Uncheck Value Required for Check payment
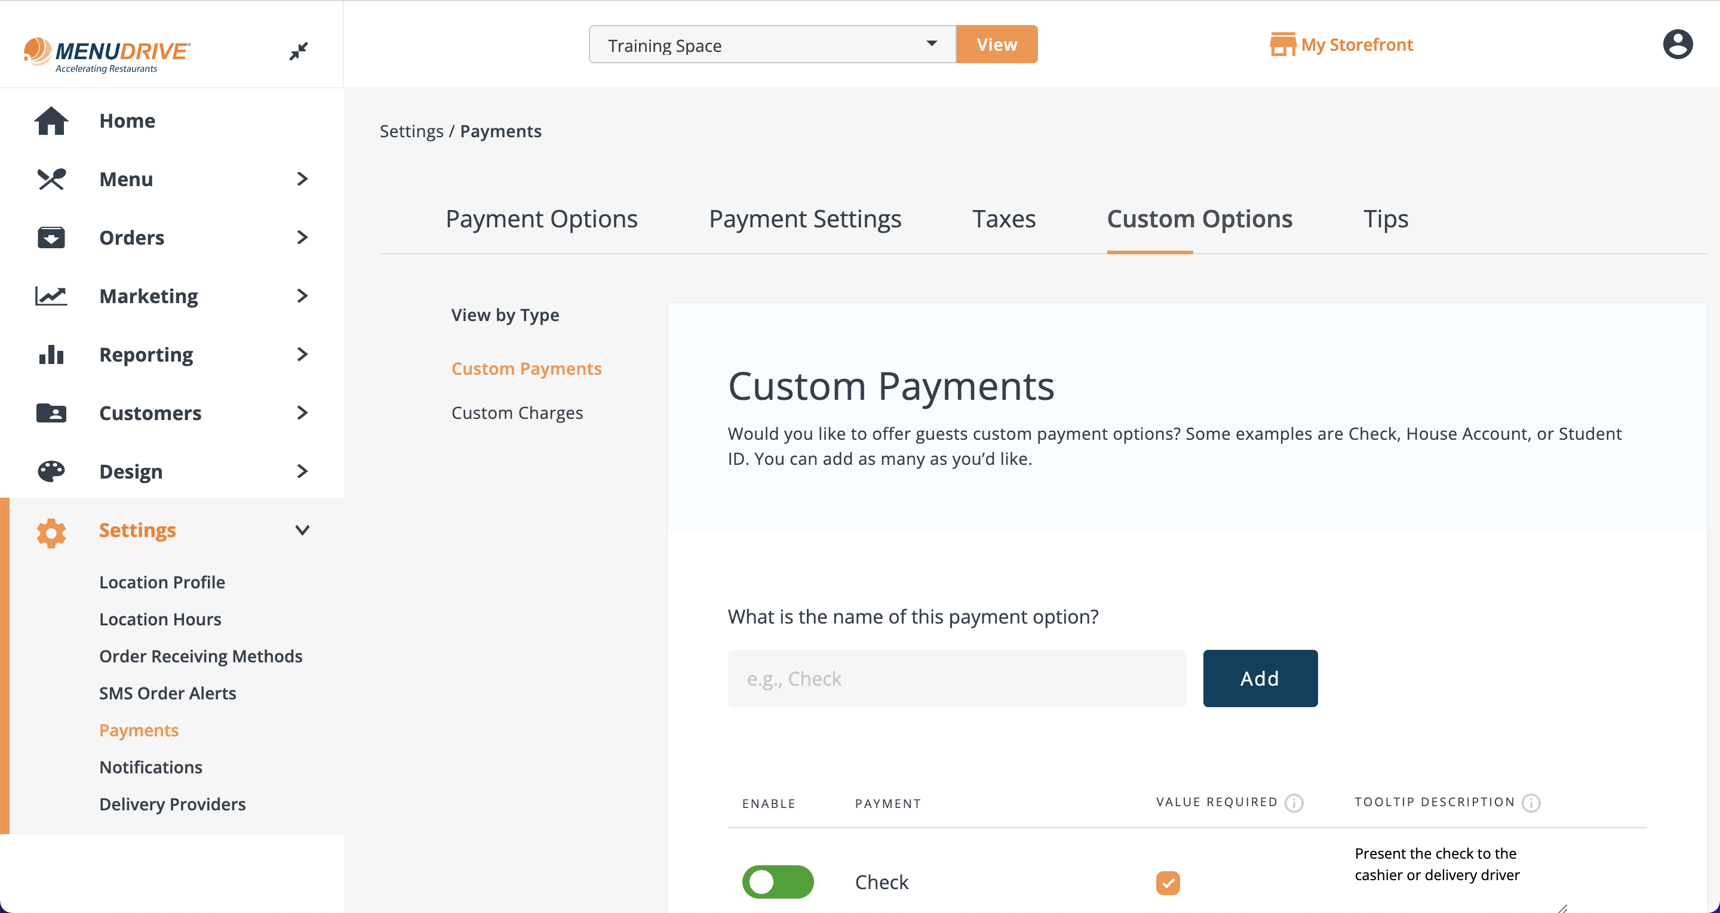This screenshot has width=1720, height=913. [x=1168, y=882]
